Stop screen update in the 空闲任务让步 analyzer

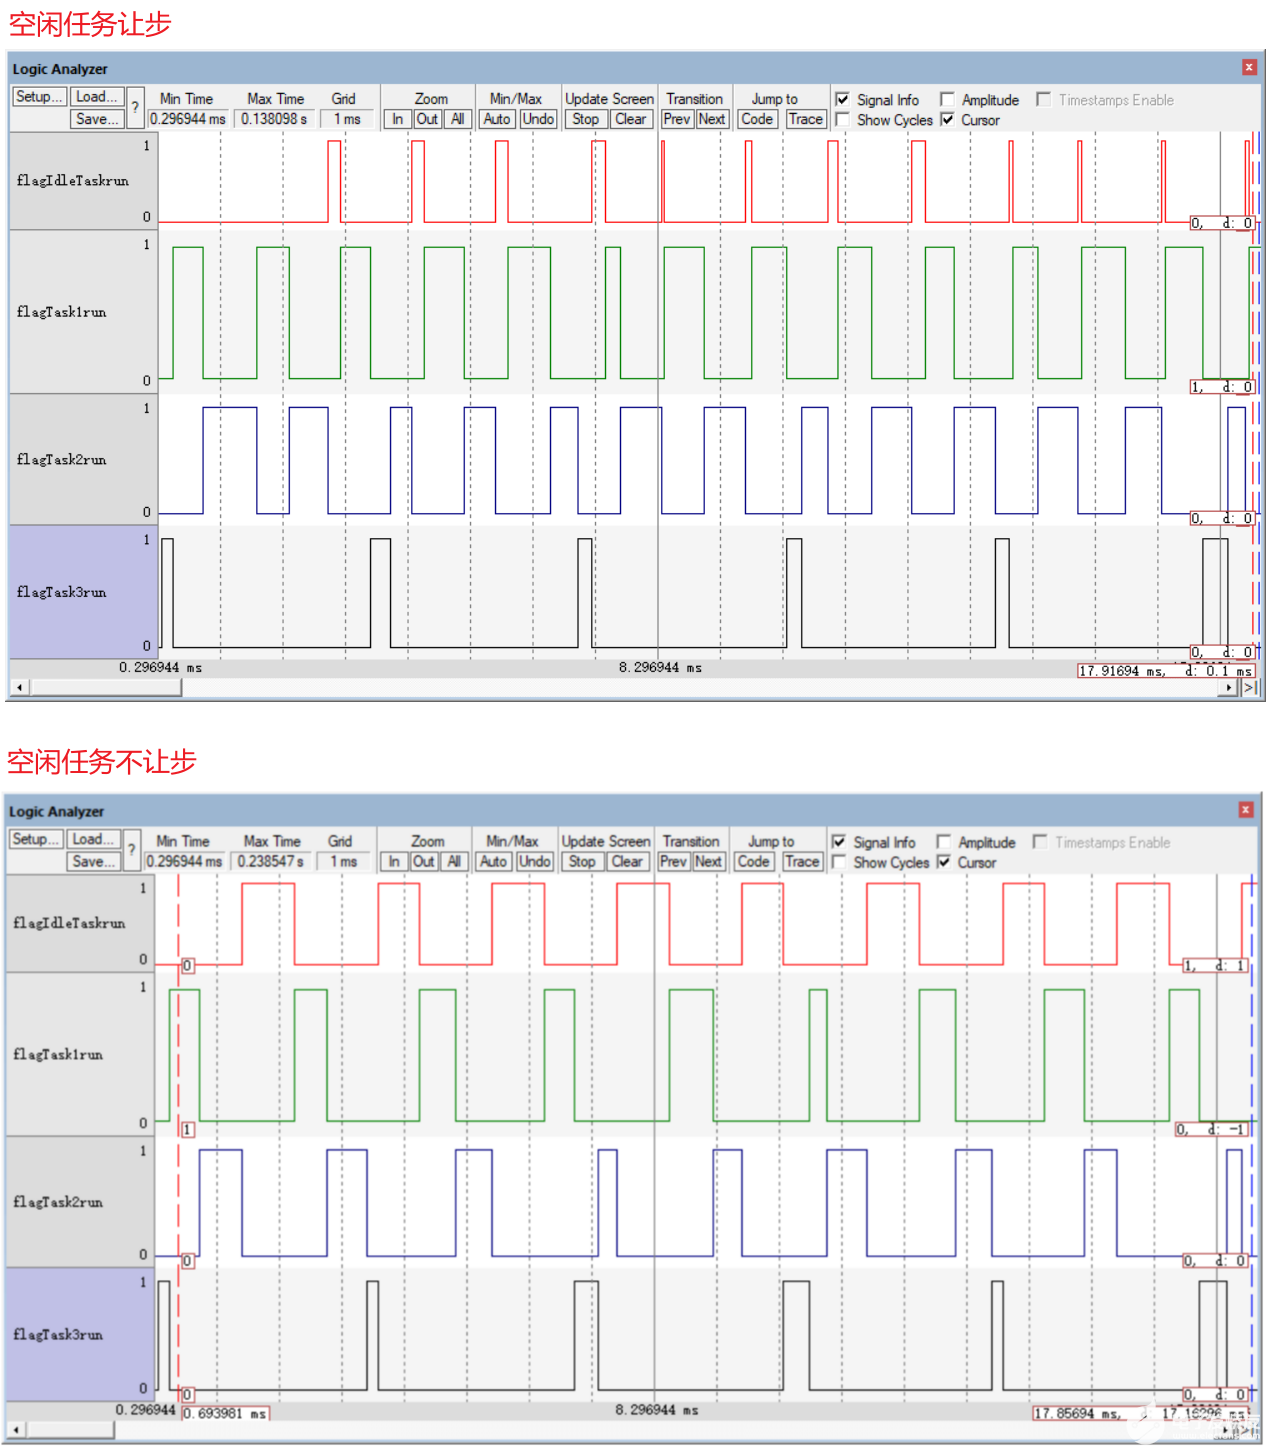(586, 119)
